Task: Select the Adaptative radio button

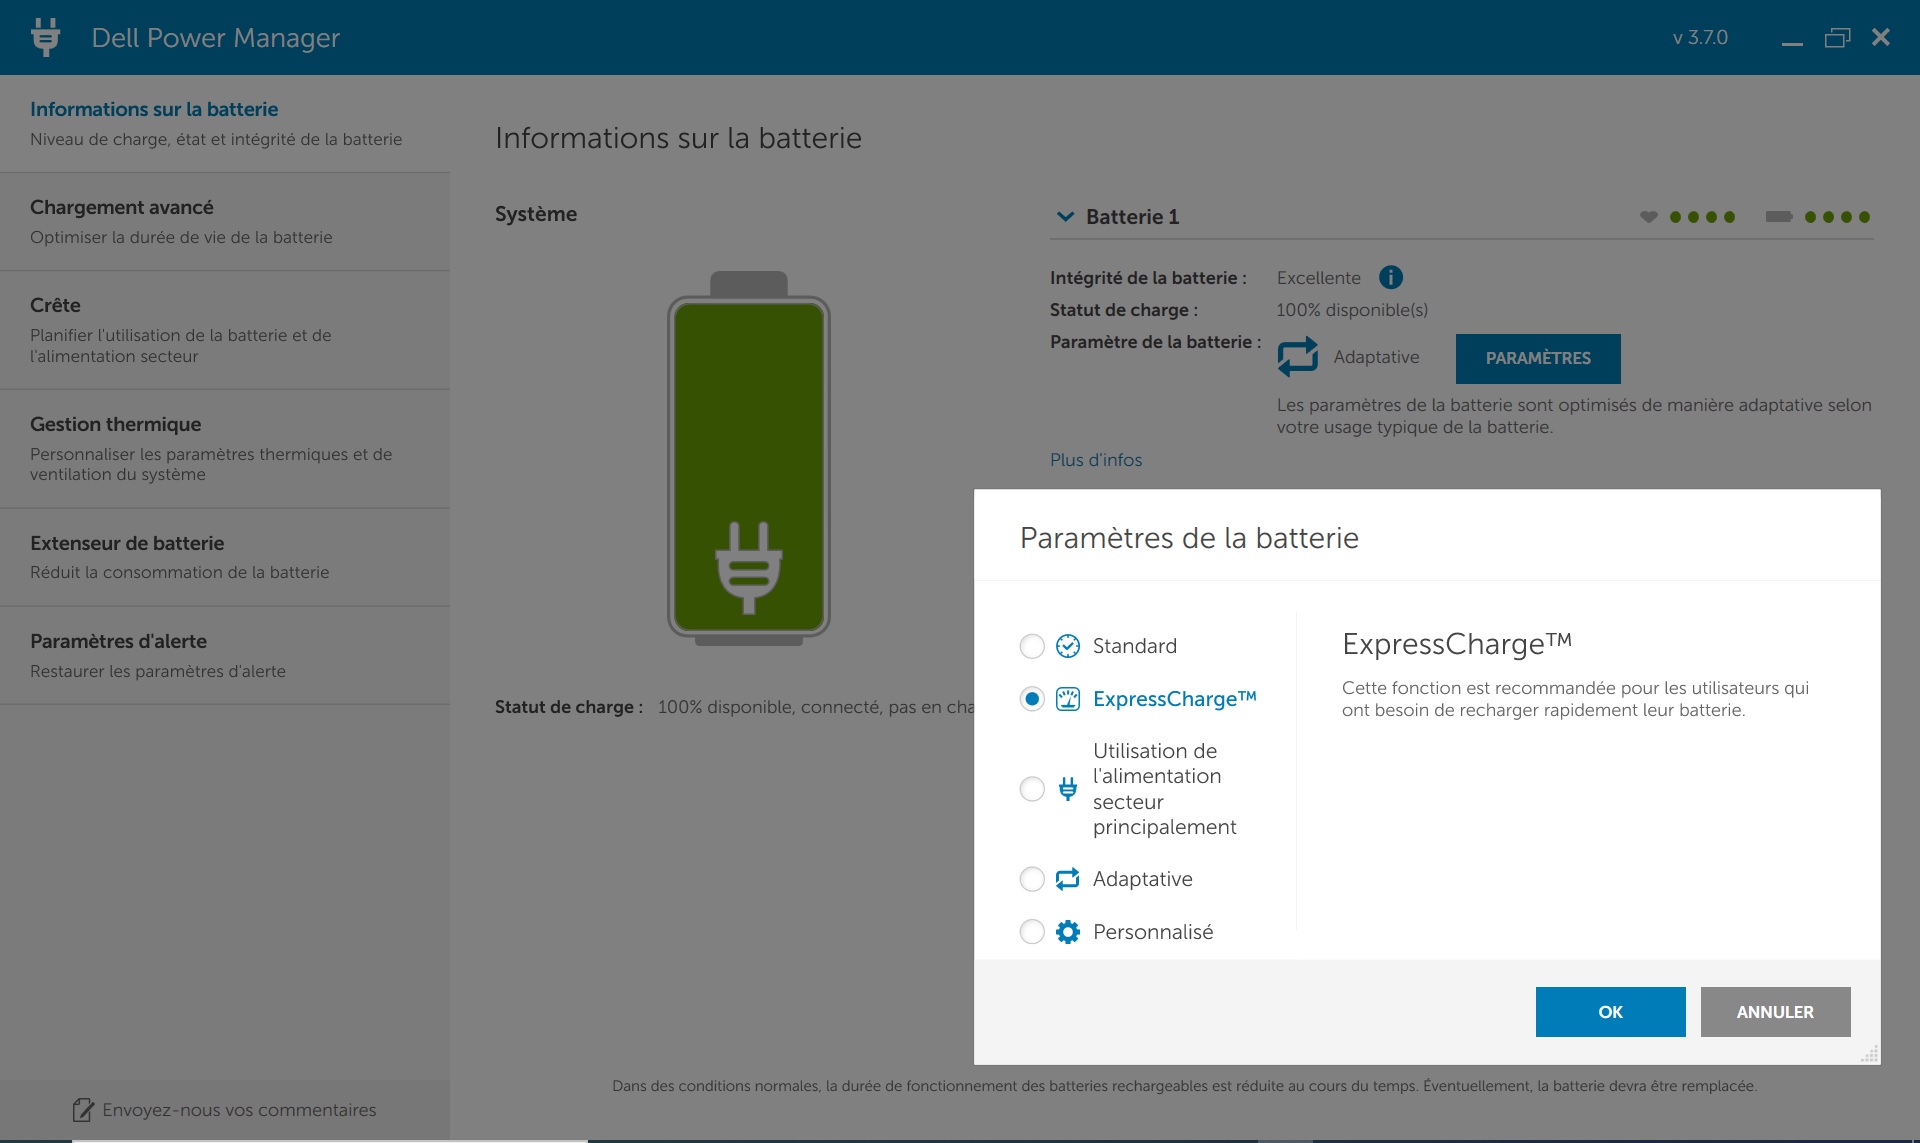Action: [1032, 879]
